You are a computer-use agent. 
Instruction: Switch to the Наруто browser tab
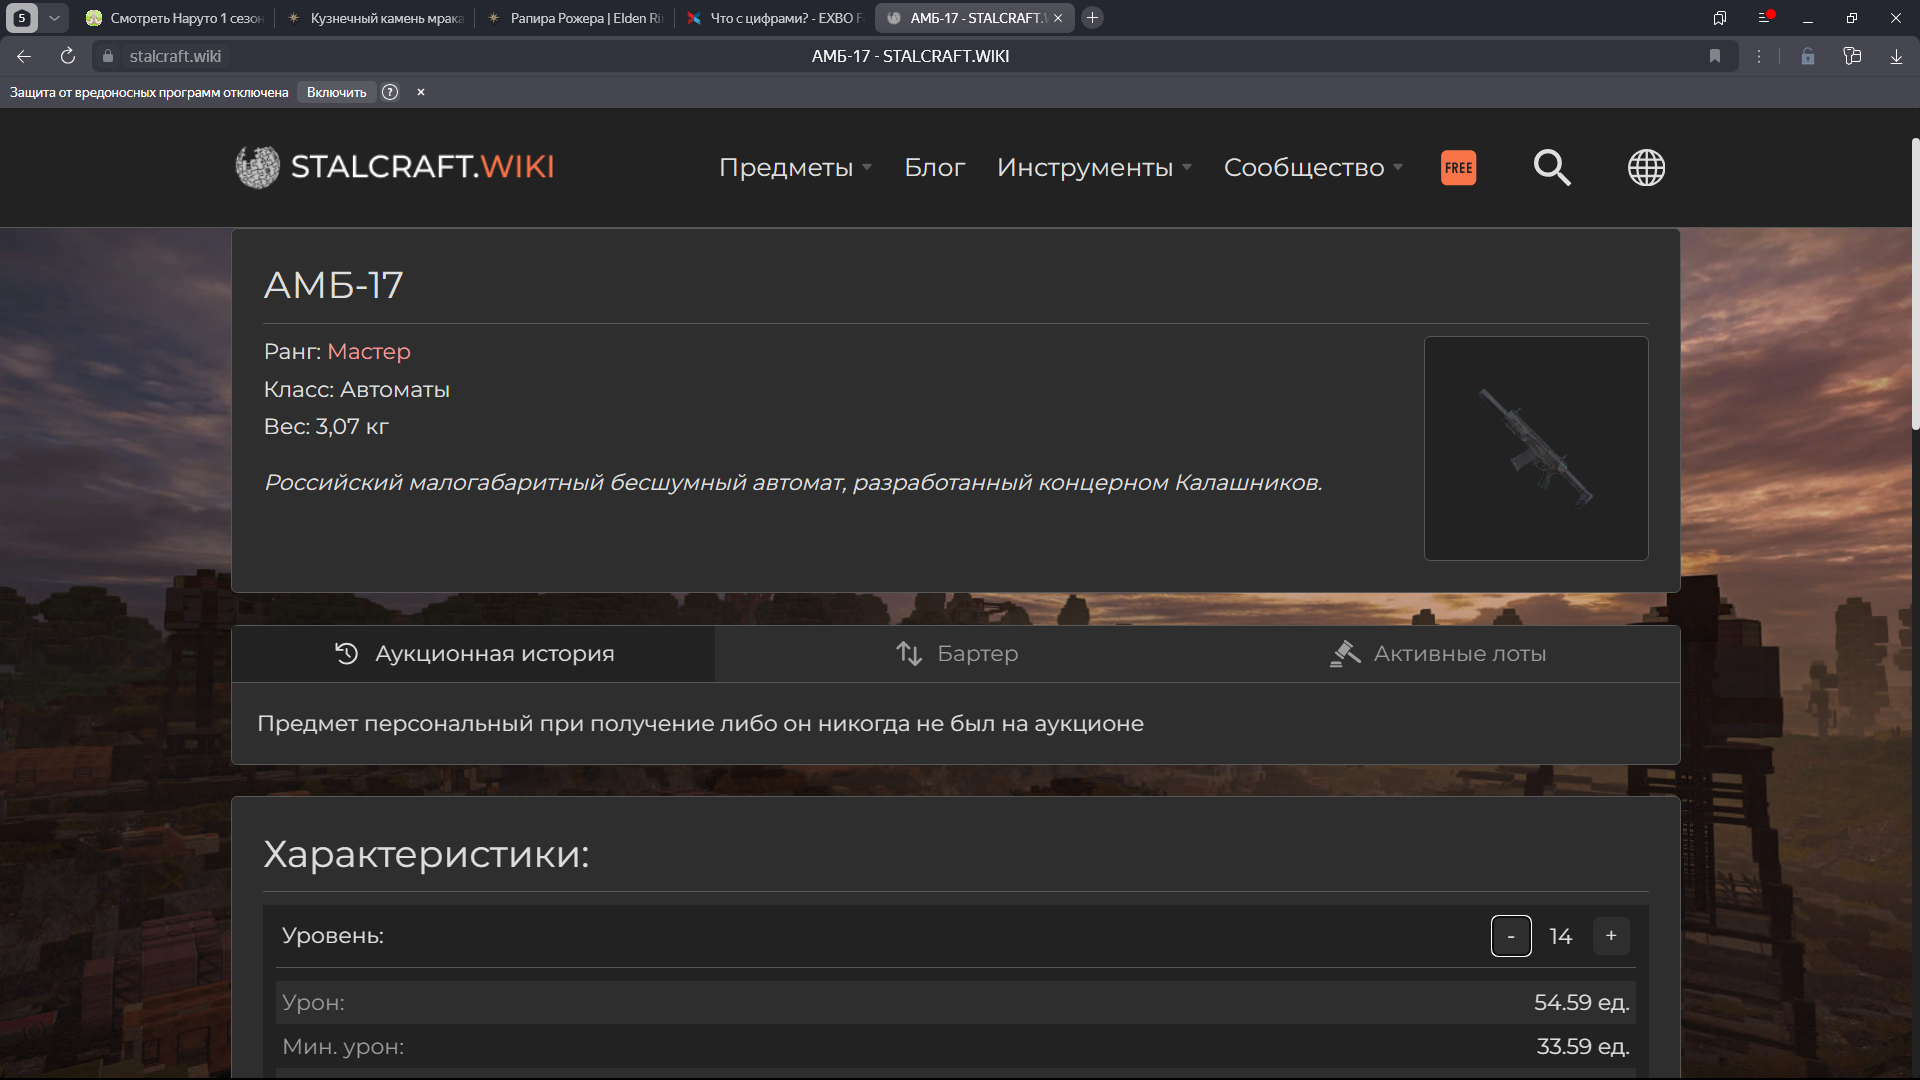(x=174, y=18)
